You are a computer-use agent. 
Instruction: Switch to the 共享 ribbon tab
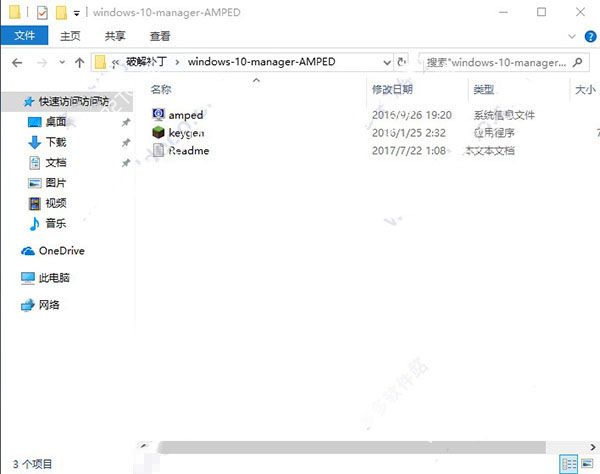[115, 36]
